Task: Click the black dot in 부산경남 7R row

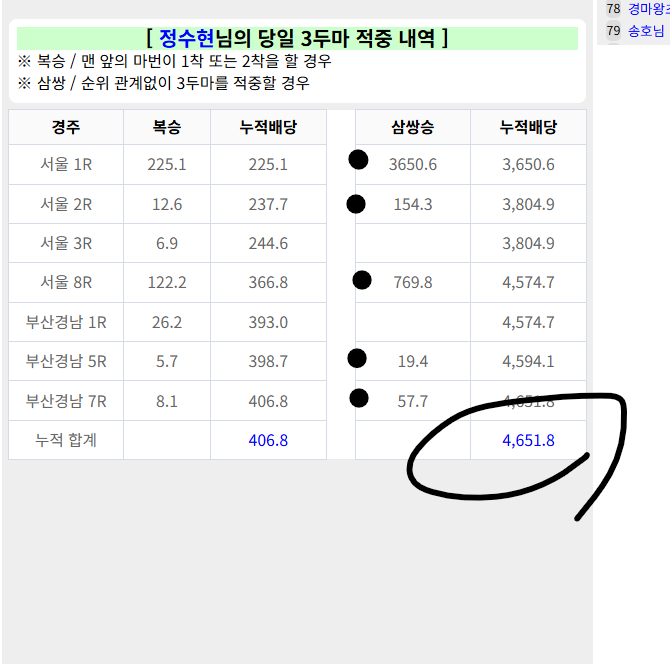Action: (359, 398)
